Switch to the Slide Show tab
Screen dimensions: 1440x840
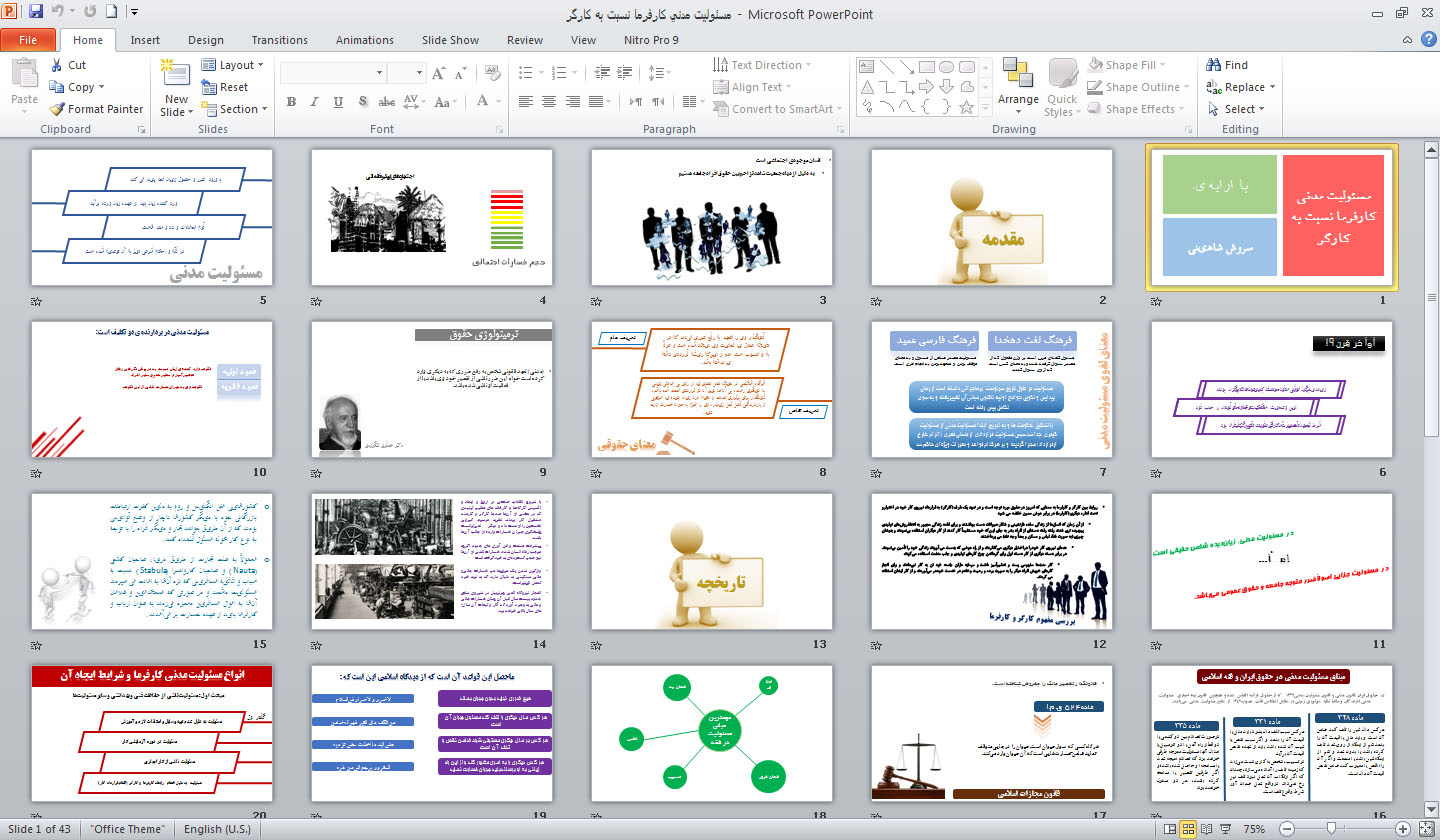point(450,40)
